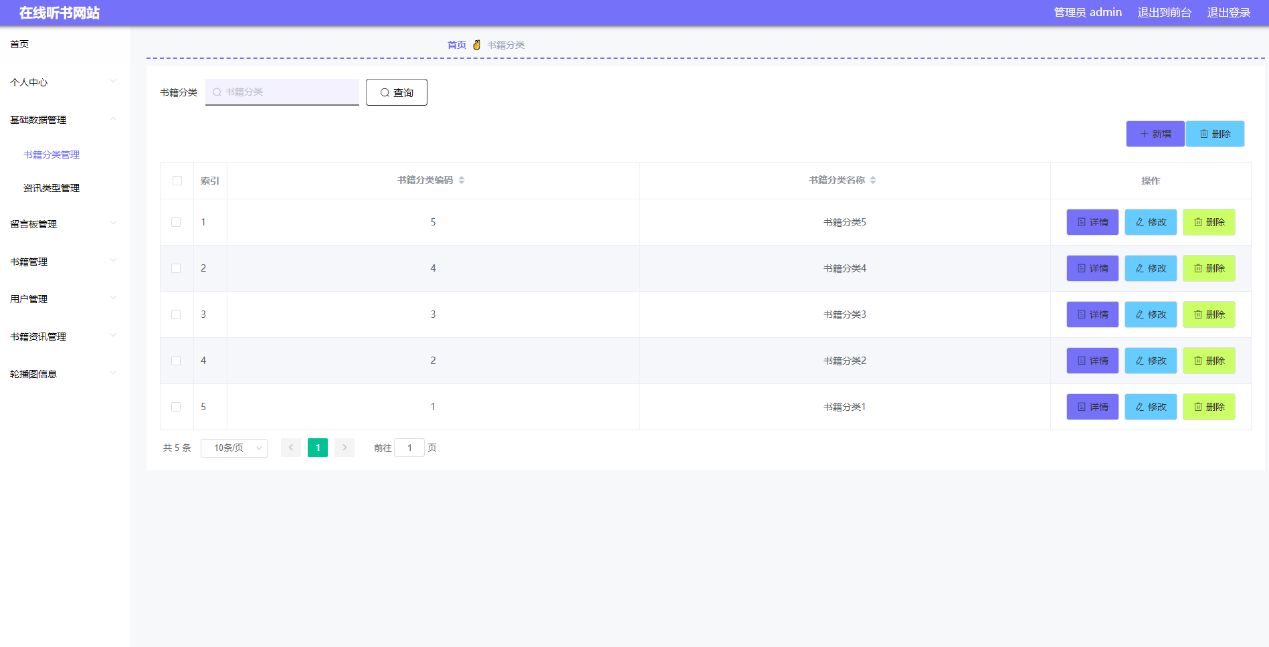Click 退出登录 link
Screen dimensions: 1269x647
click(1229, 13)
